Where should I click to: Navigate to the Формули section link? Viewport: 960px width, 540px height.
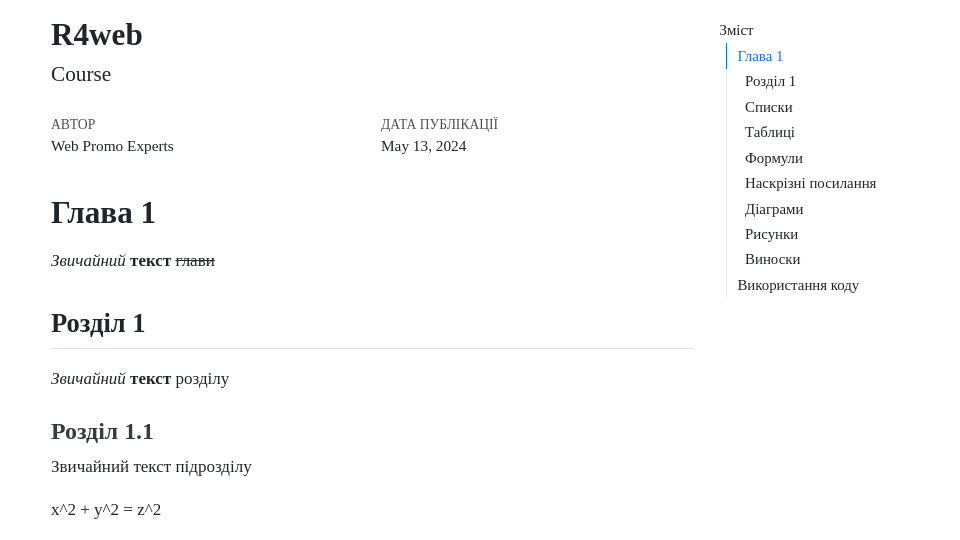tap(773, 158)
